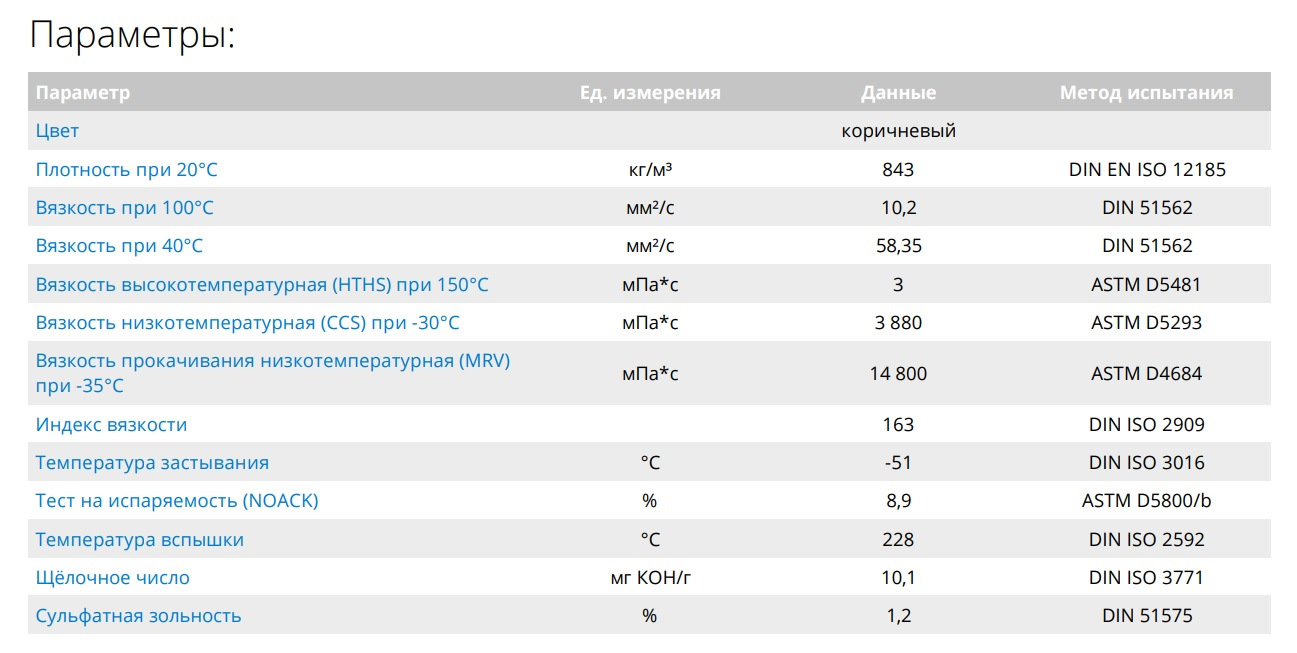Click the "ASTM D5800/b" test method cell

1146,501
